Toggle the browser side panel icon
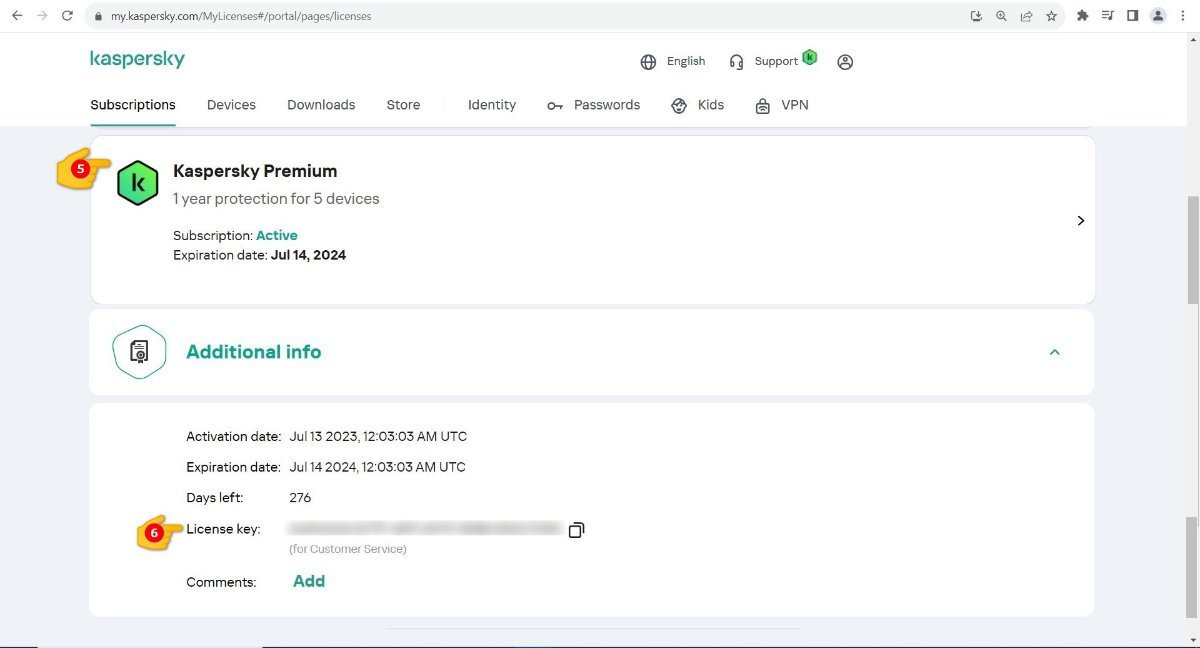The height and width of the screenshot is (648, 1200). [x=1133, y=16]
